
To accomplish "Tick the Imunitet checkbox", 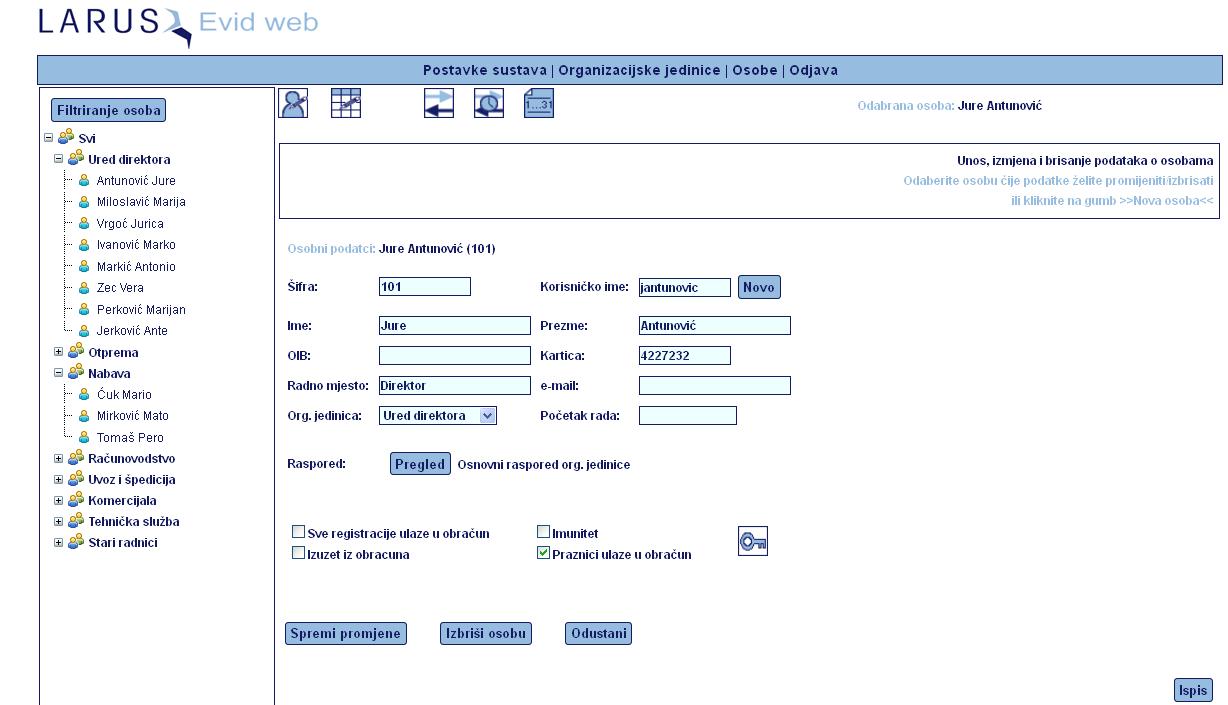I will pos(544,532).
